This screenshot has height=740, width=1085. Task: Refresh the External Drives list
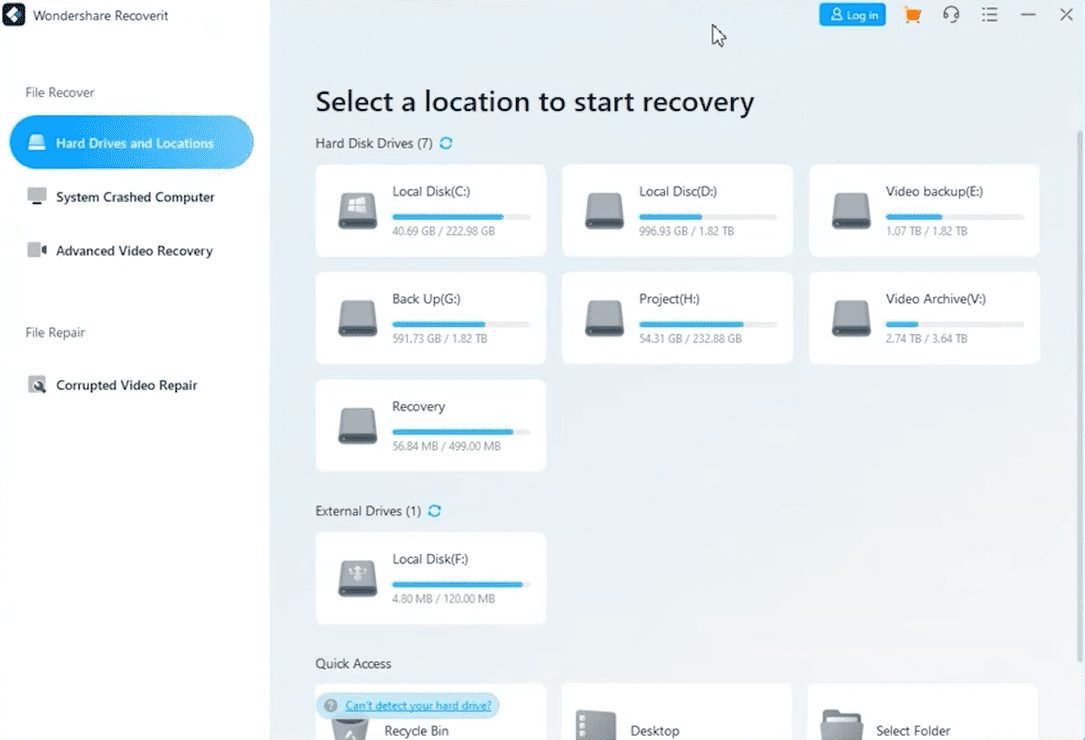coord(434,511)
